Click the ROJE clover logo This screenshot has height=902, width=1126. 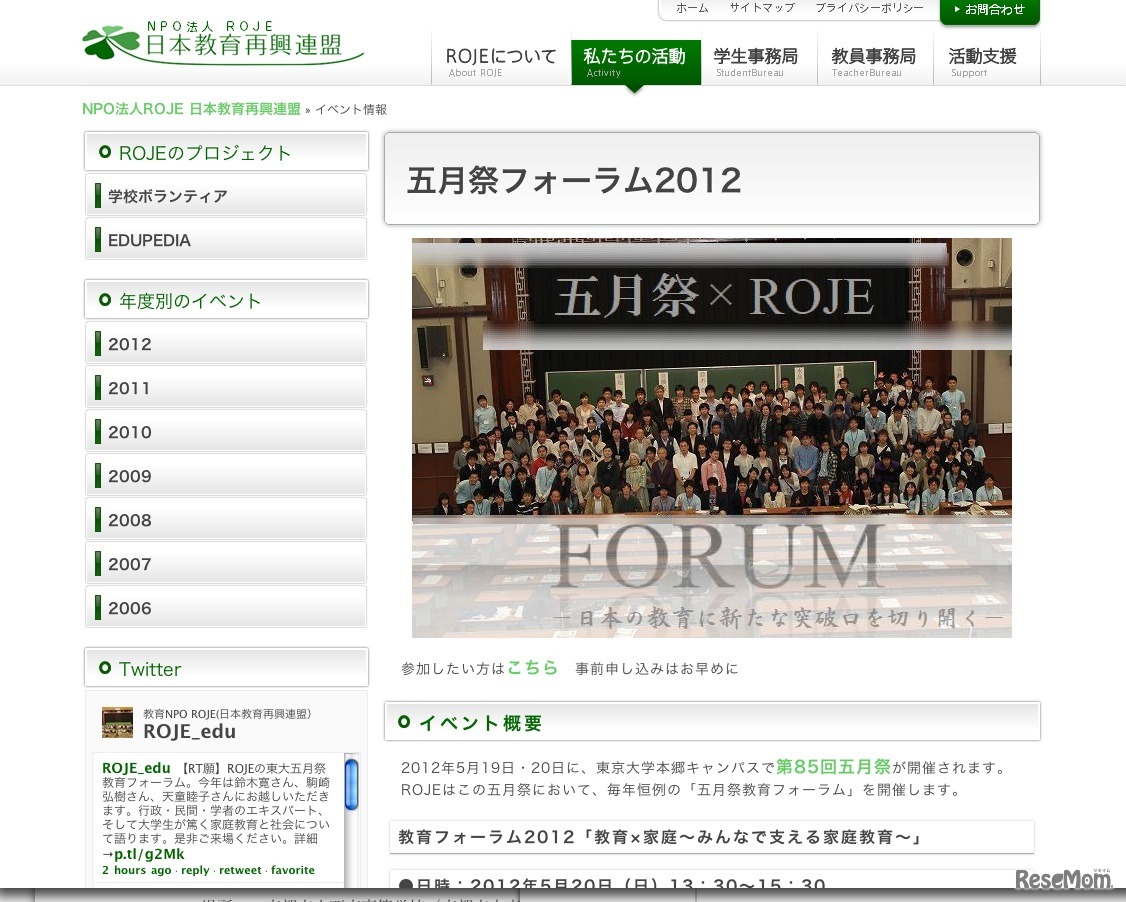[112, 42]
